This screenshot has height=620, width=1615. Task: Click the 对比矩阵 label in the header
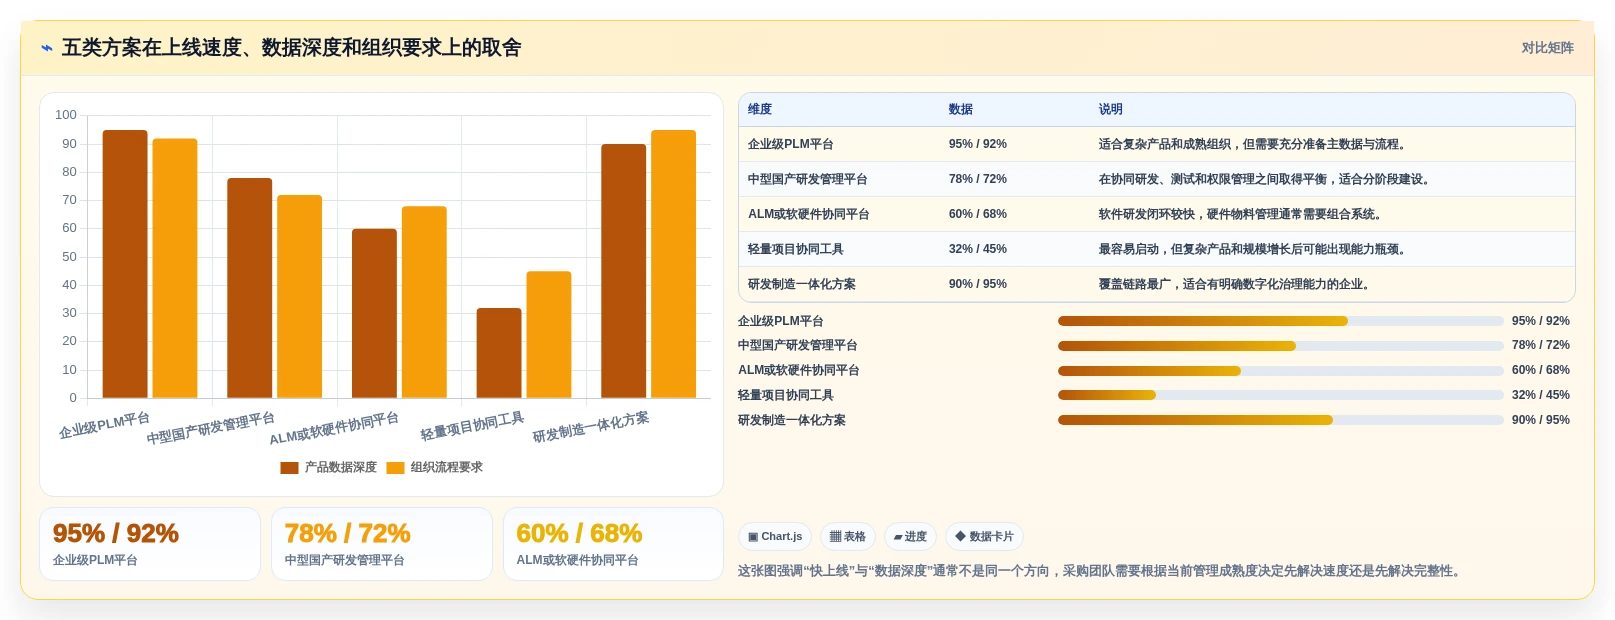point(1547,48)
